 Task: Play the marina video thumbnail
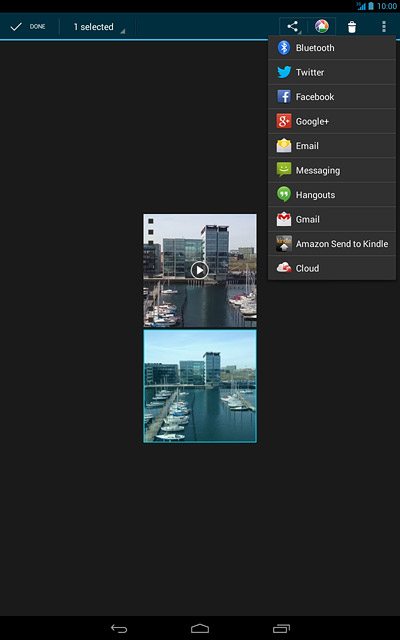click(200, 270)
